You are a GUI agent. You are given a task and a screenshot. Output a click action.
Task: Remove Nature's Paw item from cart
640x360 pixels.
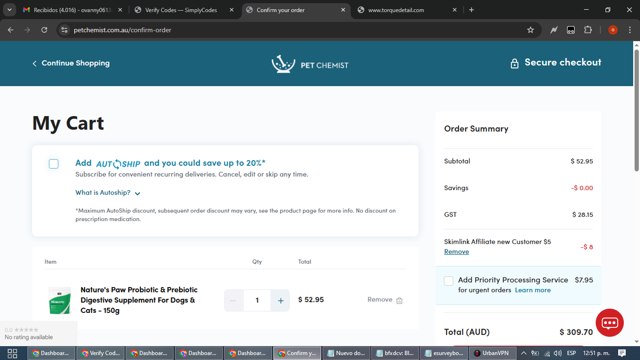[385, 300]
